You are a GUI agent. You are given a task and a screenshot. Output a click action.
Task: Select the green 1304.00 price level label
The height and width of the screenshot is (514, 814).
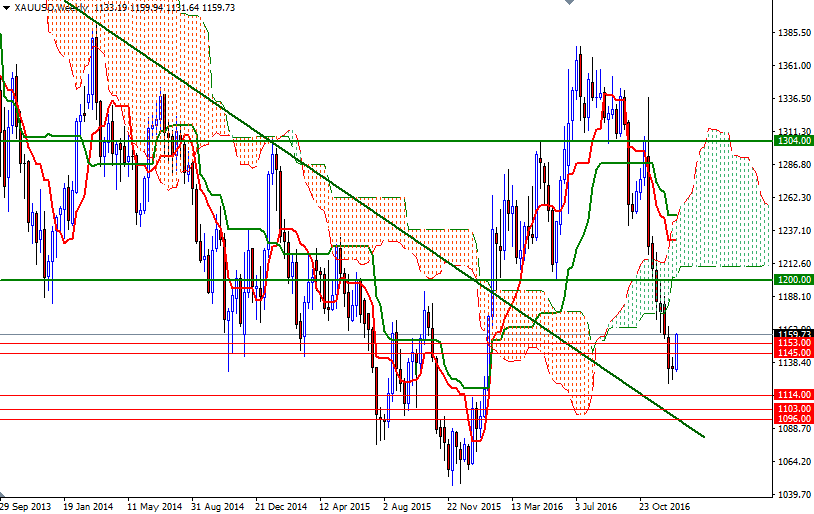793,141
